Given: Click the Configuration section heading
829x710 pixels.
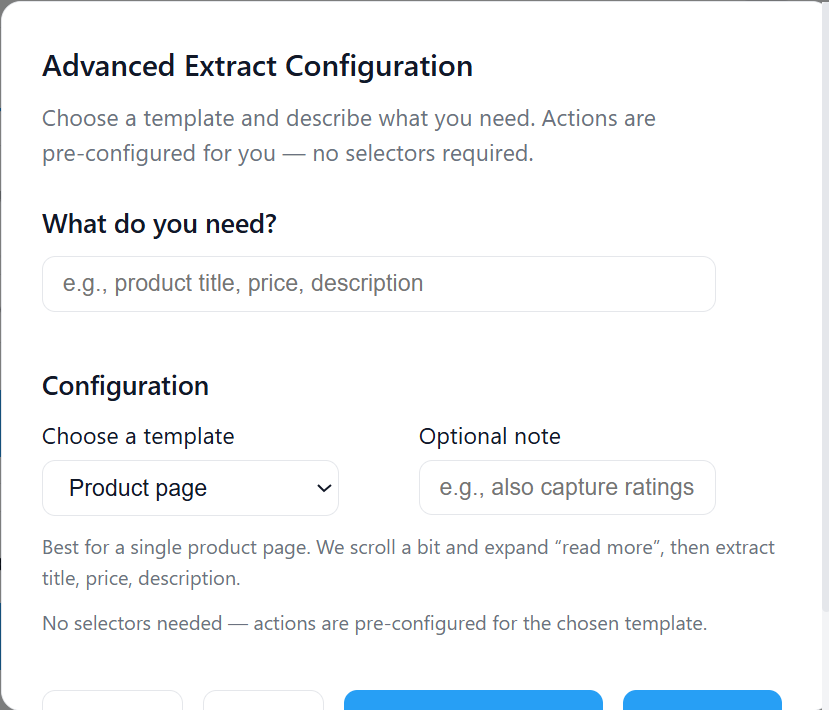Looking at the screenshot, I should [x=125, y=386].
